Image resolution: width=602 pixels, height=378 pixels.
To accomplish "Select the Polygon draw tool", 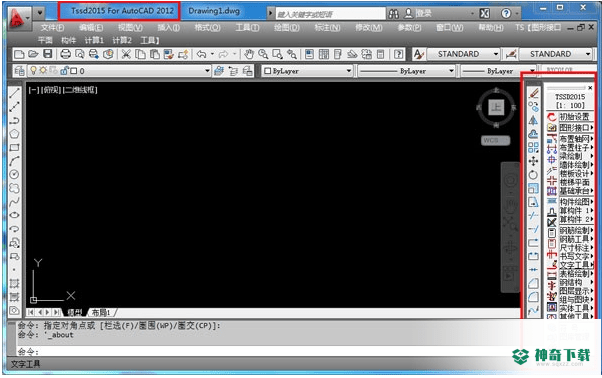I will point(14,134).
